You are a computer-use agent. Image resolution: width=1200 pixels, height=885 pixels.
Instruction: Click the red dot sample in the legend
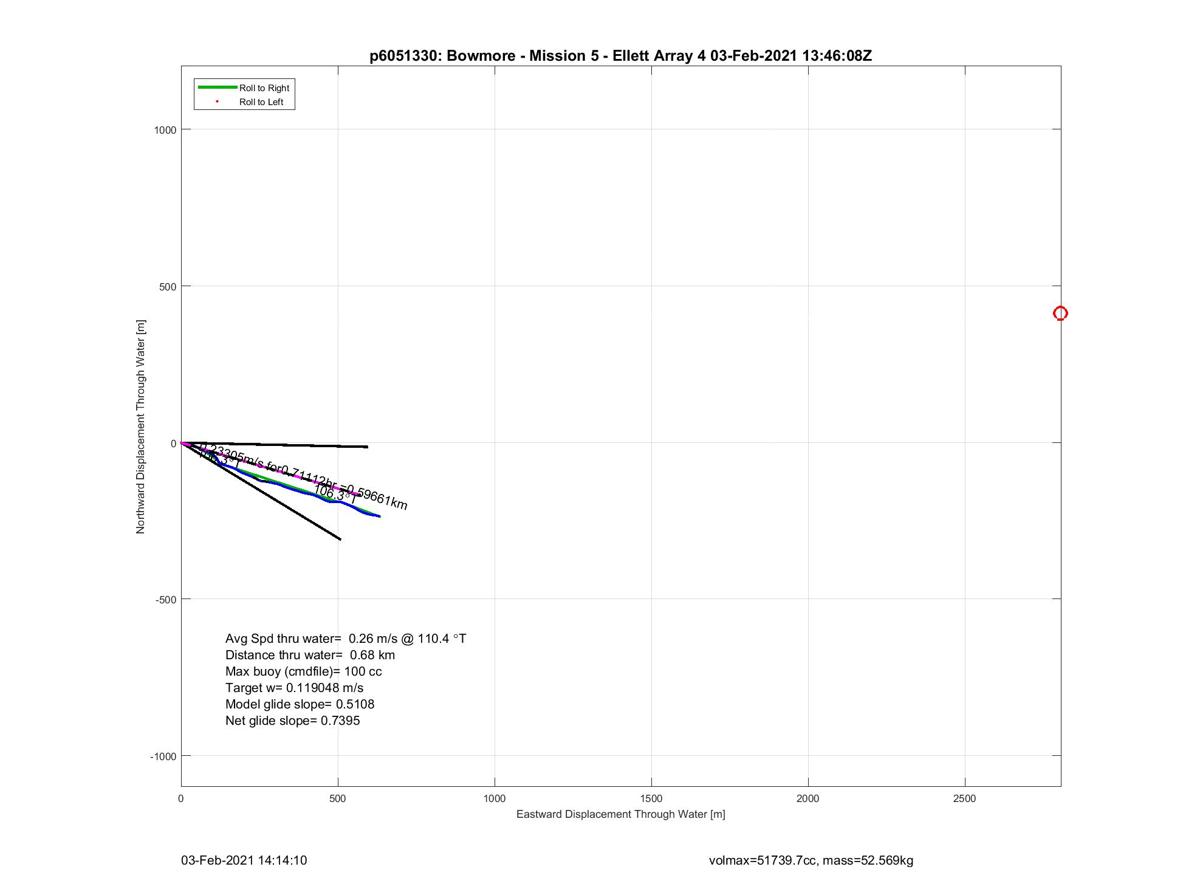[x=217, y=102]
